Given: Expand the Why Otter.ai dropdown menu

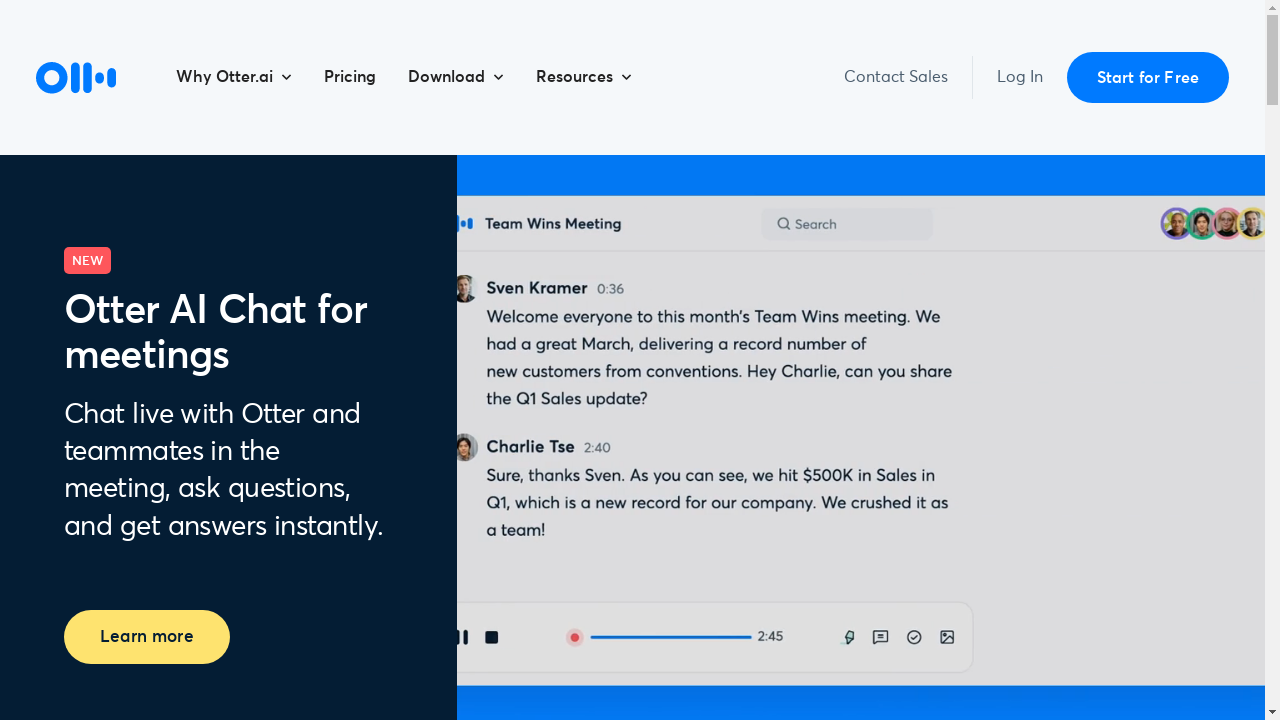Looking at the screenshot, I should click(234, 77).
